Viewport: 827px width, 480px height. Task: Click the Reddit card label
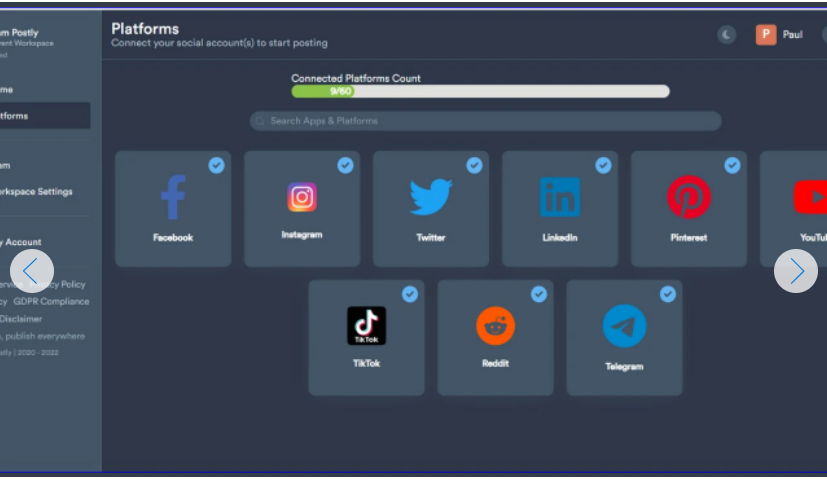coord(495,363)
